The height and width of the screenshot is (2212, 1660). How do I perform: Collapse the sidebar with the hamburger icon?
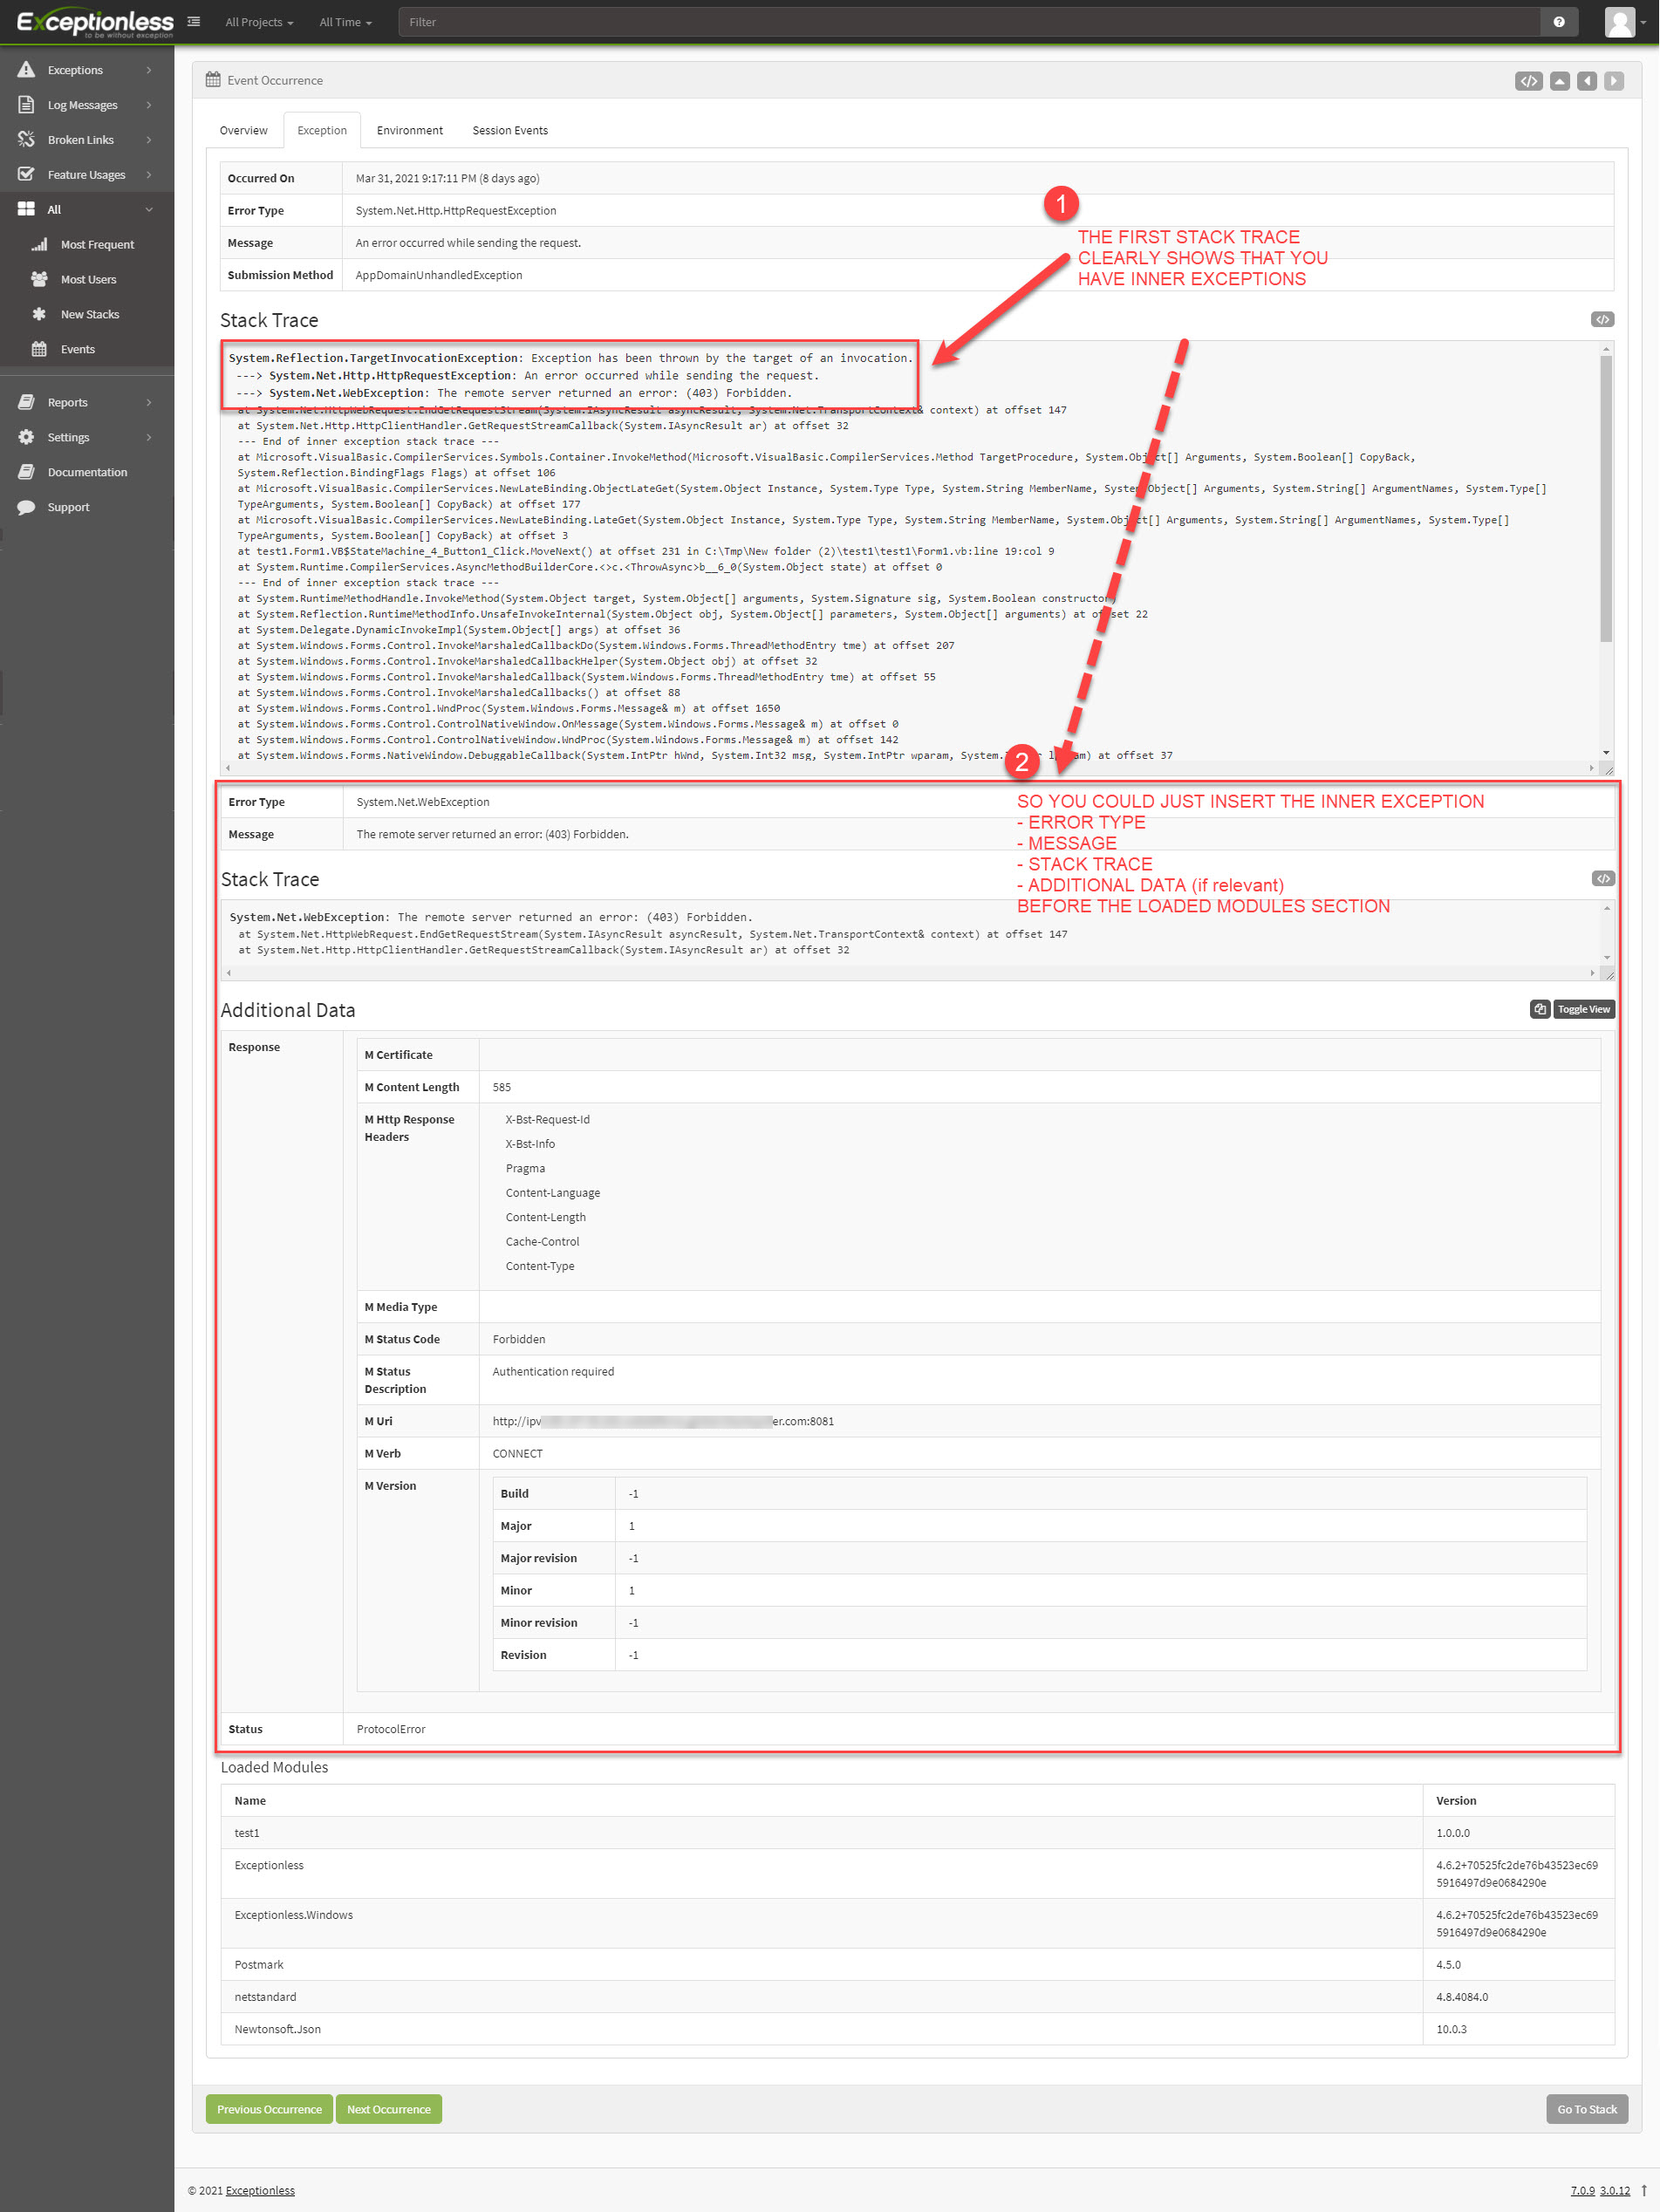[x=193, y=21]
